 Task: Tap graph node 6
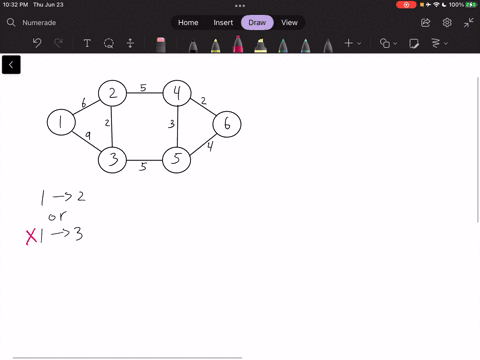[x=227, y=124]
